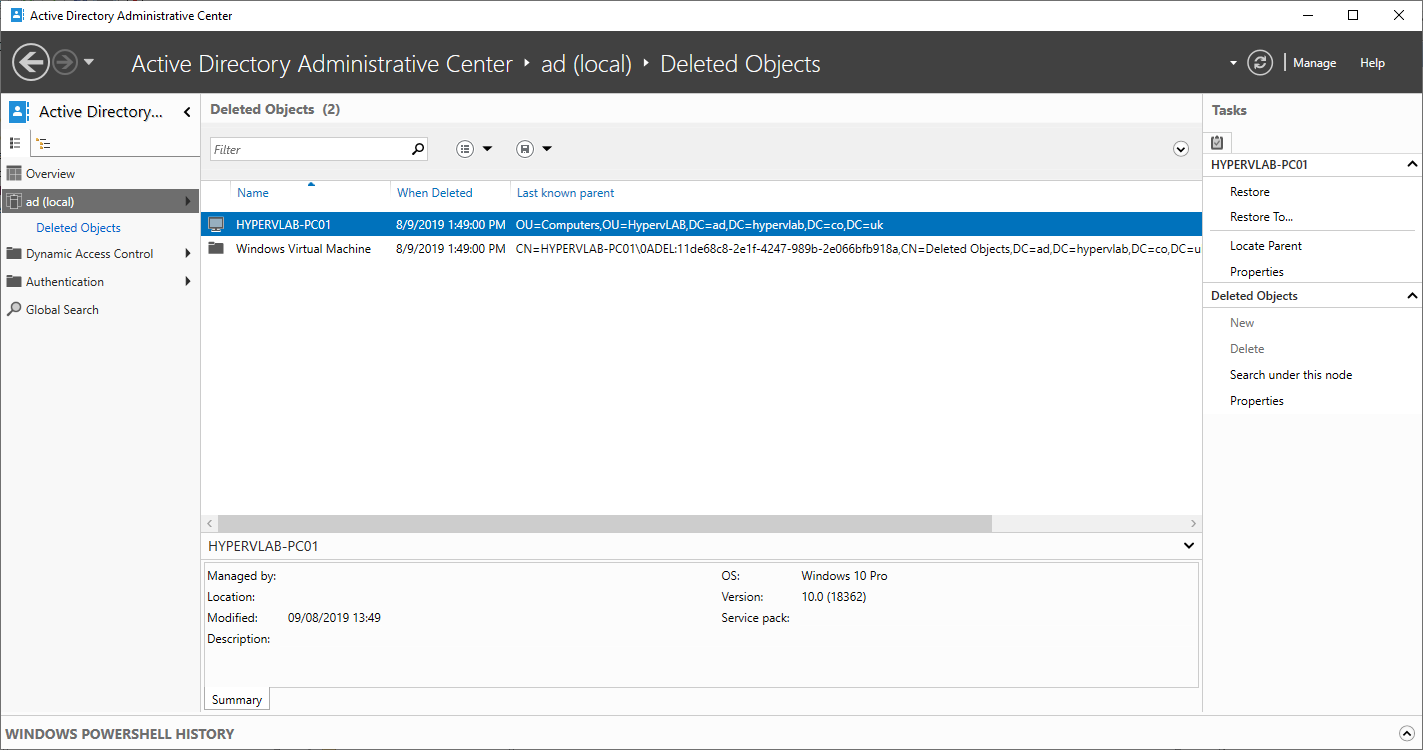Select the Summary tab
Image resolution: width=1423 pixels, height=750 pixels.
pyautogui.click(x=237, y=700)
